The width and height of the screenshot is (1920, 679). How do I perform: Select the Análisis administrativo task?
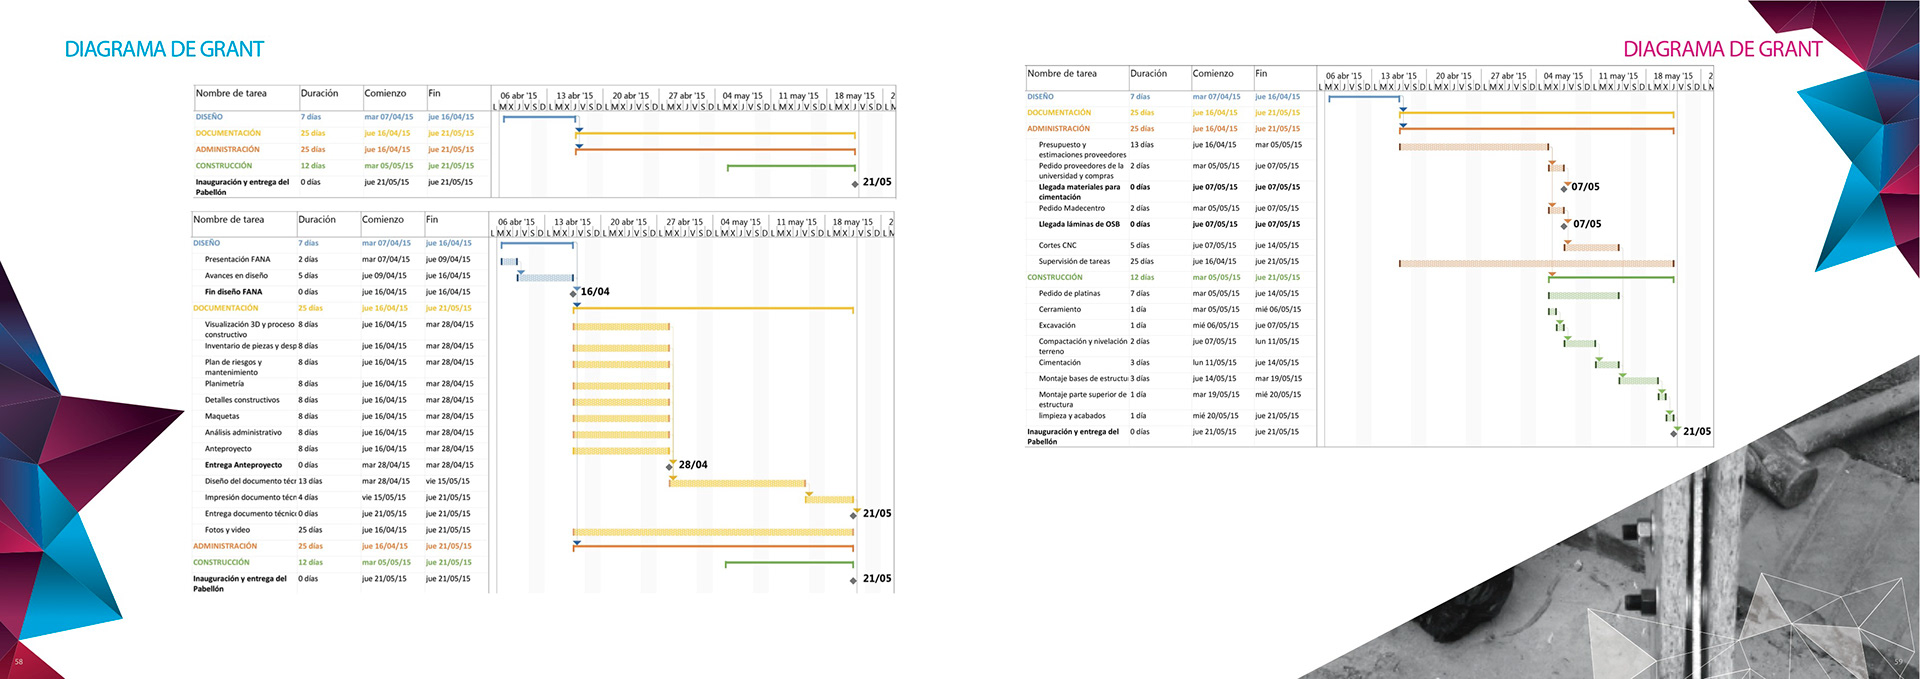[x=243, y=433]
